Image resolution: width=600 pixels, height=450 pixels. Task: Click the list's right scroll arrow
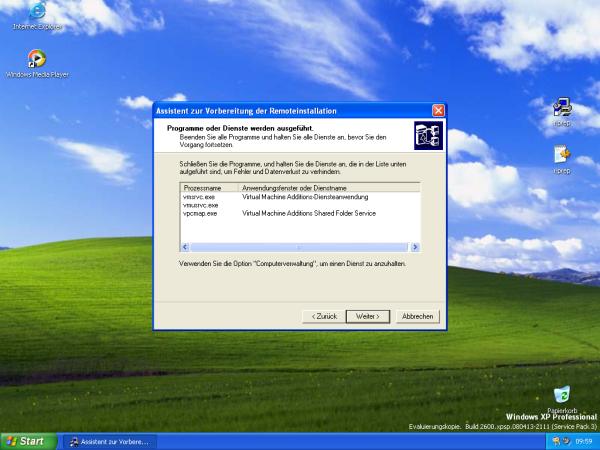[x=415, y=247]
